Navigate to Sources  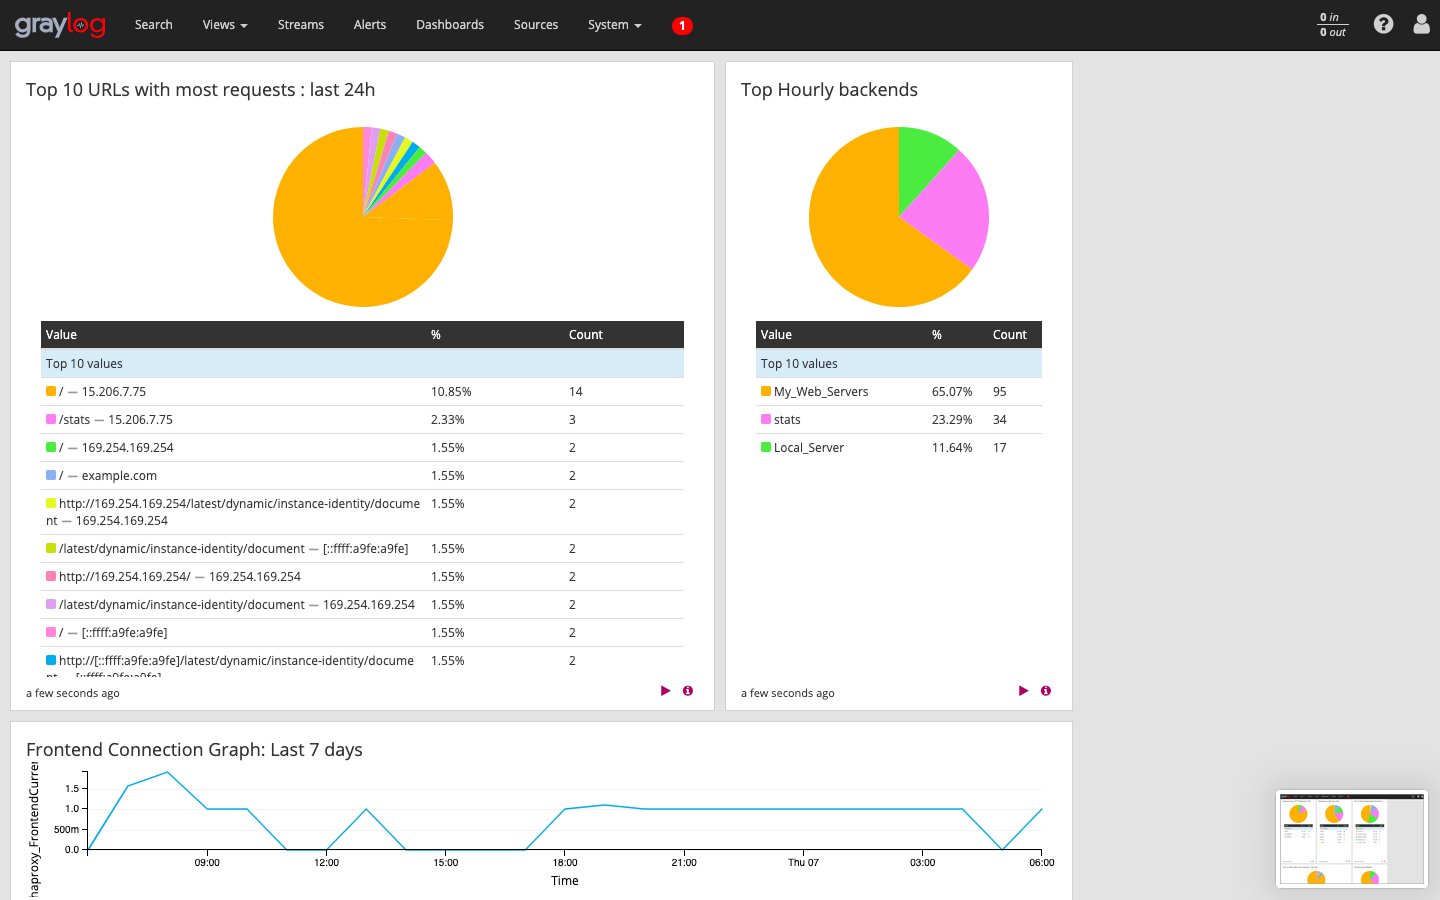(x=536, y=25)
